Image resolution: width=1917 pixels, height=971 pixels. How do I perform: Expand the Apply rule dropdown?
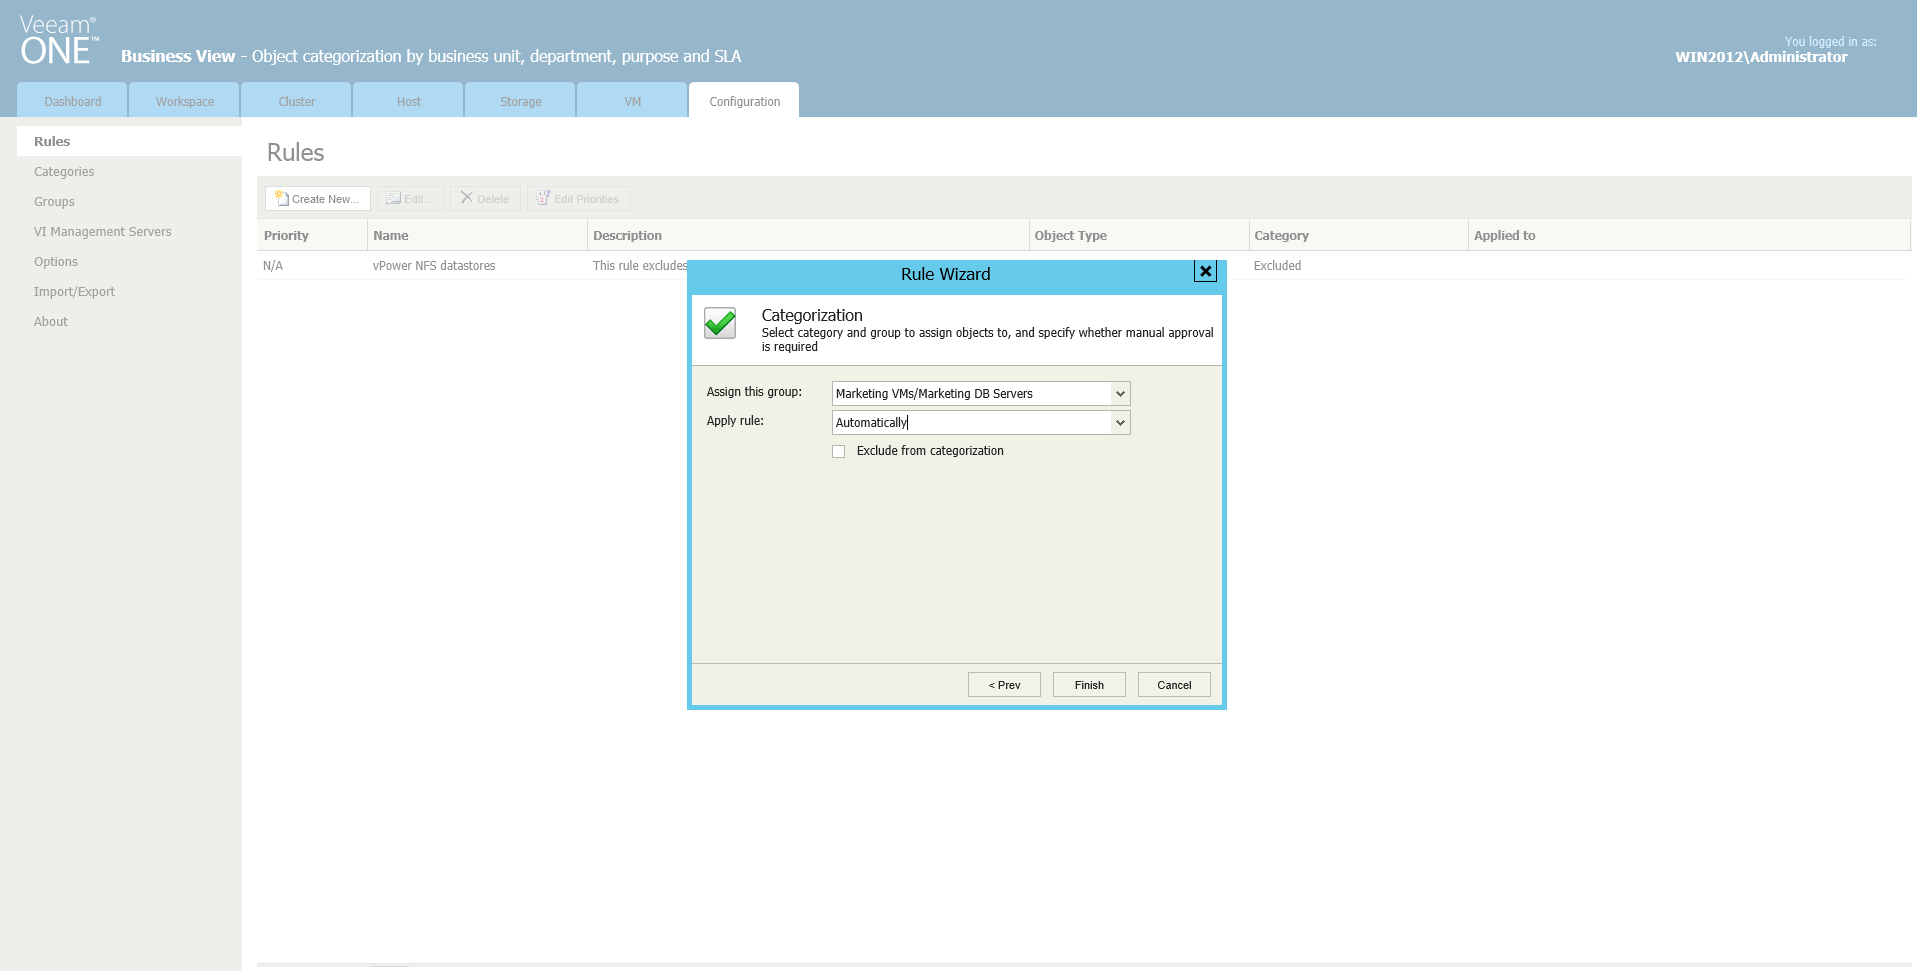click(x=1118, y=422)
